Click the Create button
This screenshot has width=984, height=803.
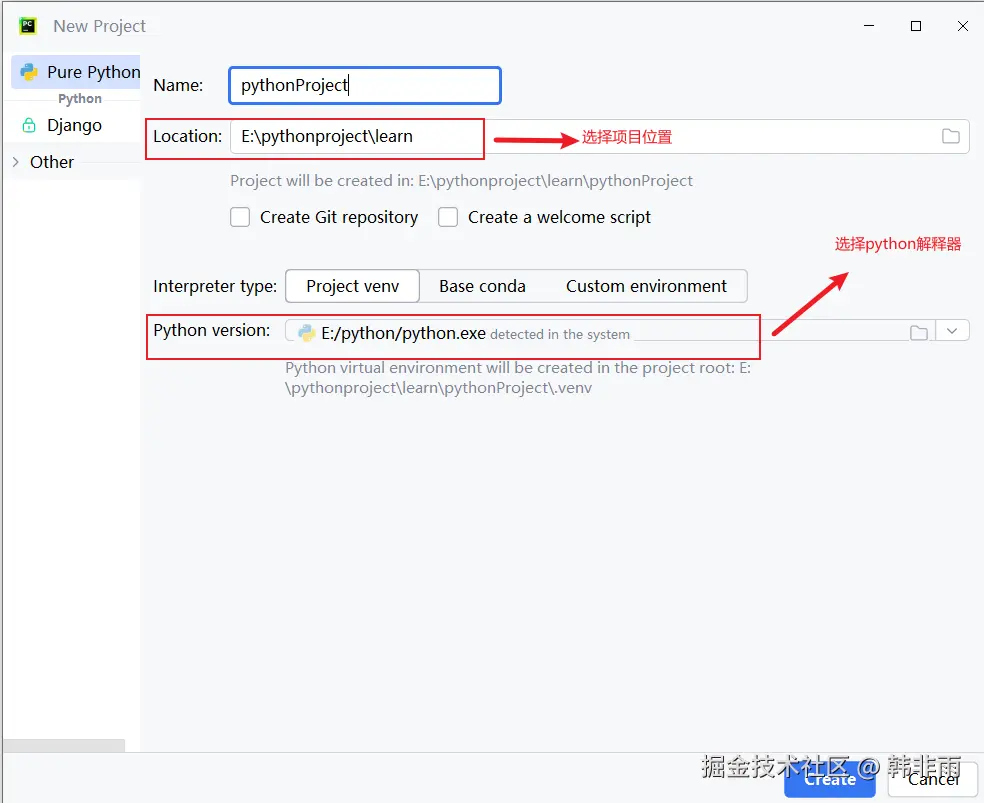point(830,780)
